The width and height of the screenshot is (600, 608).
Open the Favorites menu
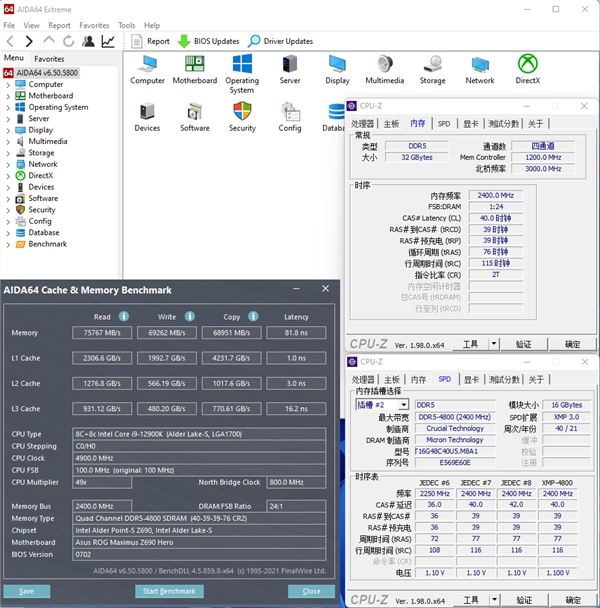[94, 25]
